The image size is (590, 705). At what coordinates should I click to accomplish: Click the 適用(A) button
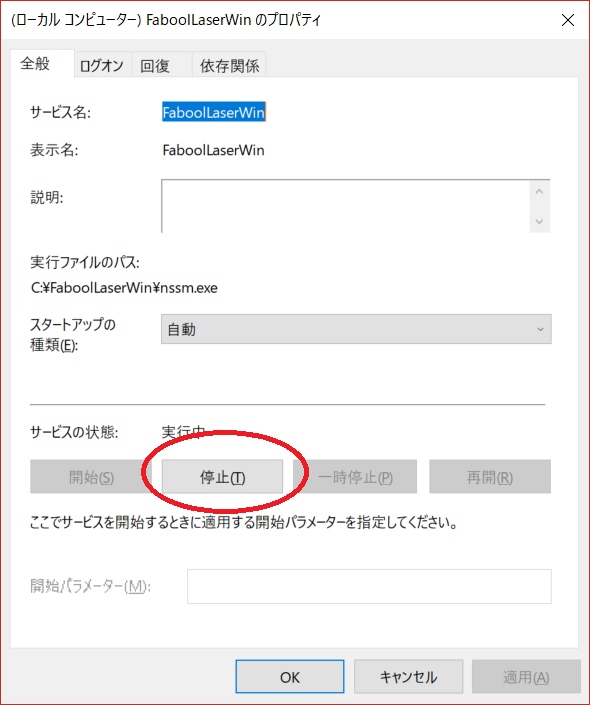coord(526,677)
